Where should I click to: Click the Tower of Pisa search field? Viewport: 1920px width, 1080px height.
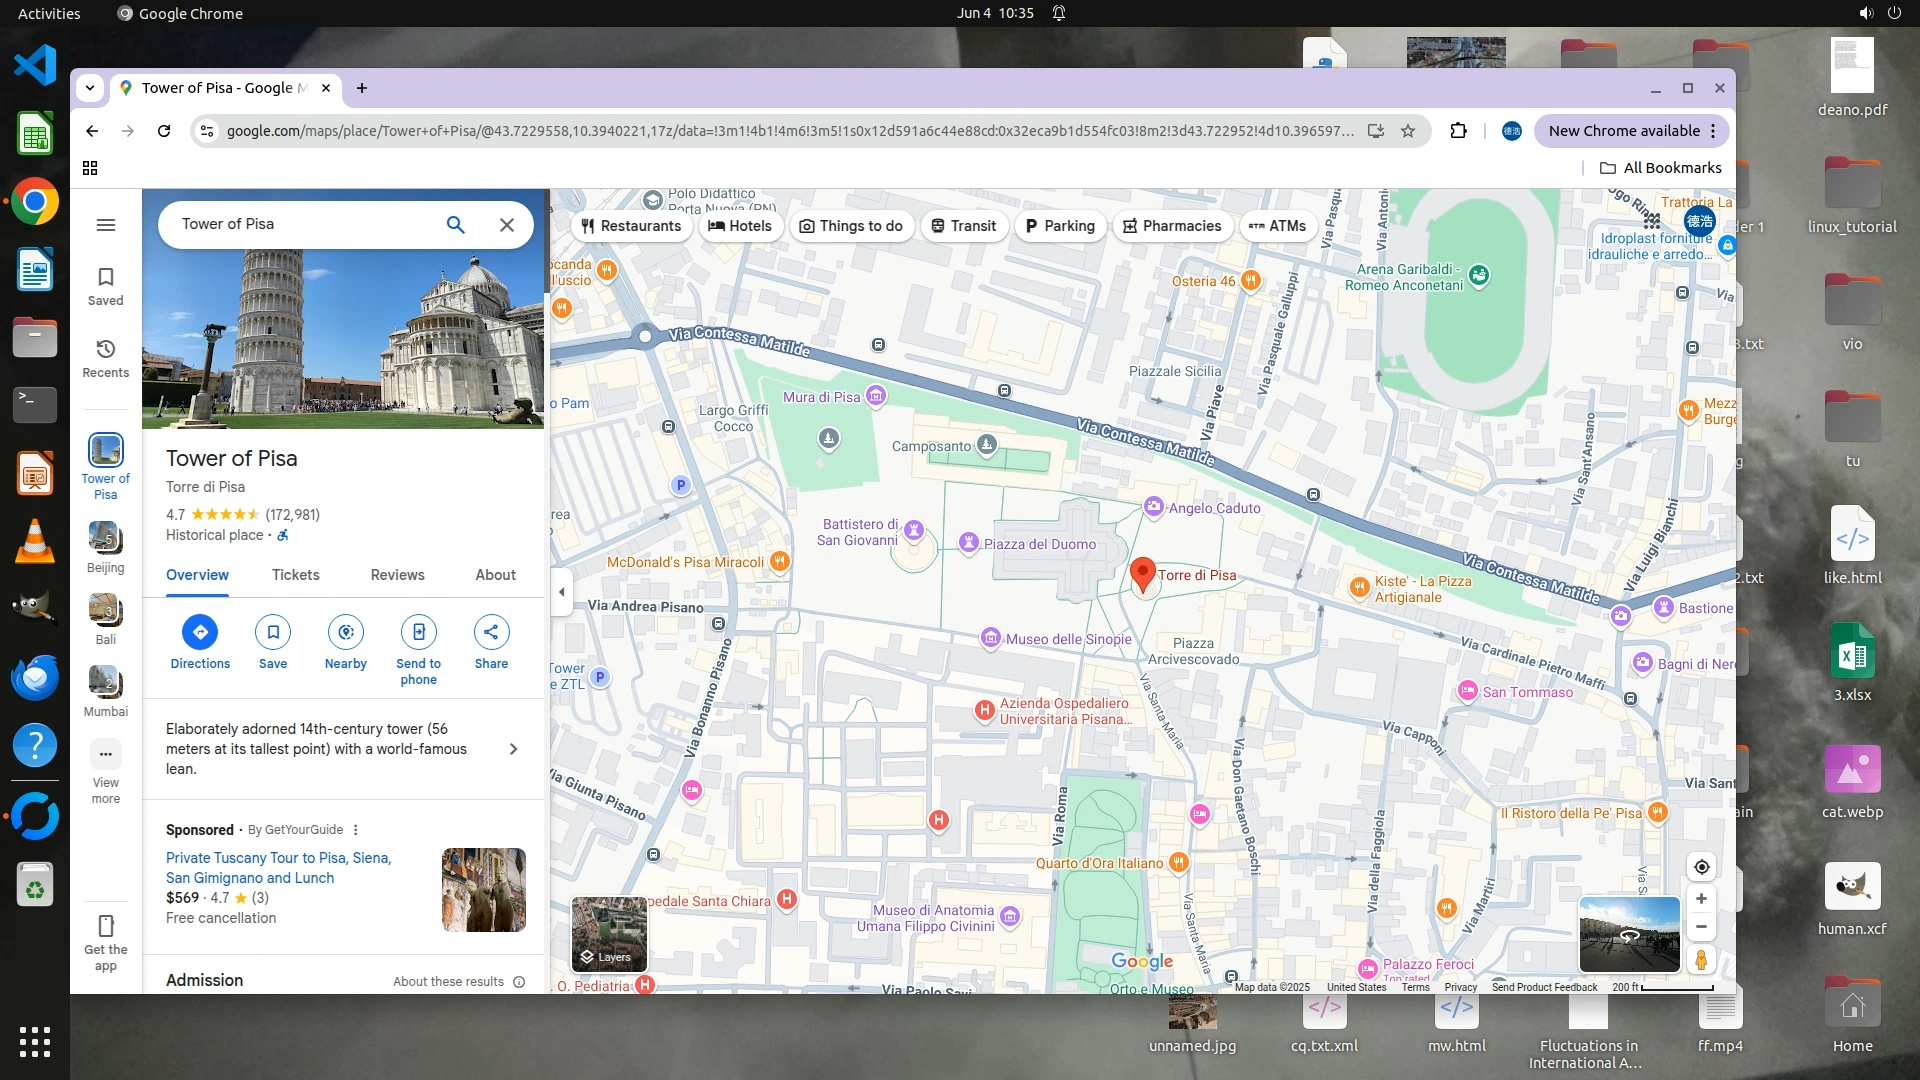[x=300, y=224]
